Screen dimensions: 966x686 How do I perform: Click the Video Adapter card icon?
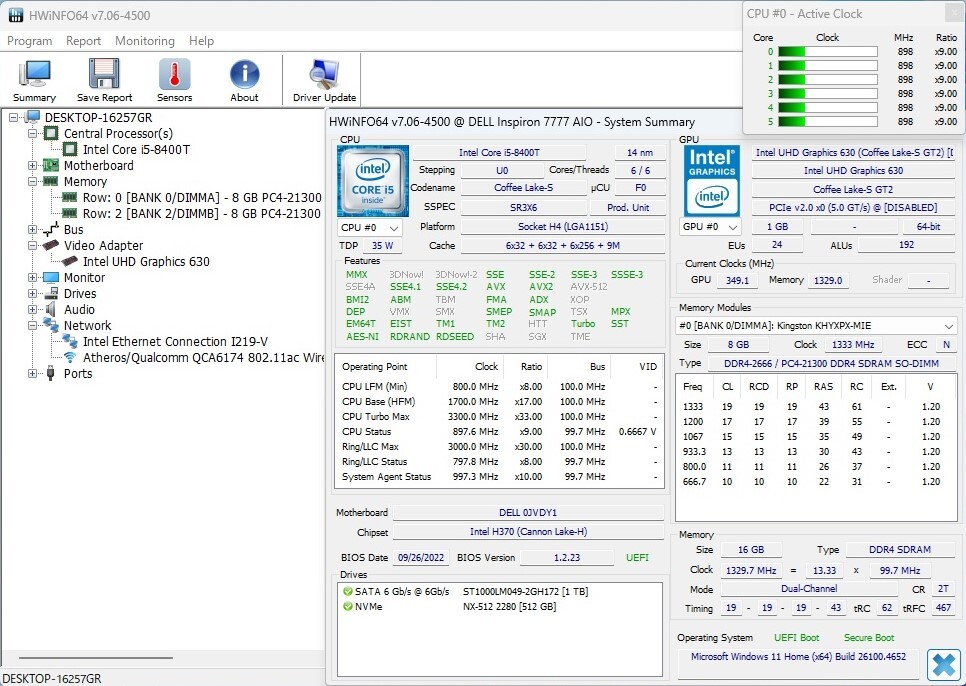pos(51,246)
